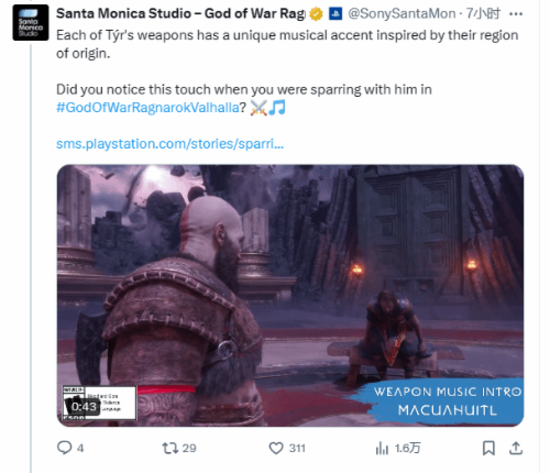Image resolution: width=550 pixels, height=473 pixels.
Task: Click the Weapon Music Intro Macuahuitl banner
Action: point(447,401)
